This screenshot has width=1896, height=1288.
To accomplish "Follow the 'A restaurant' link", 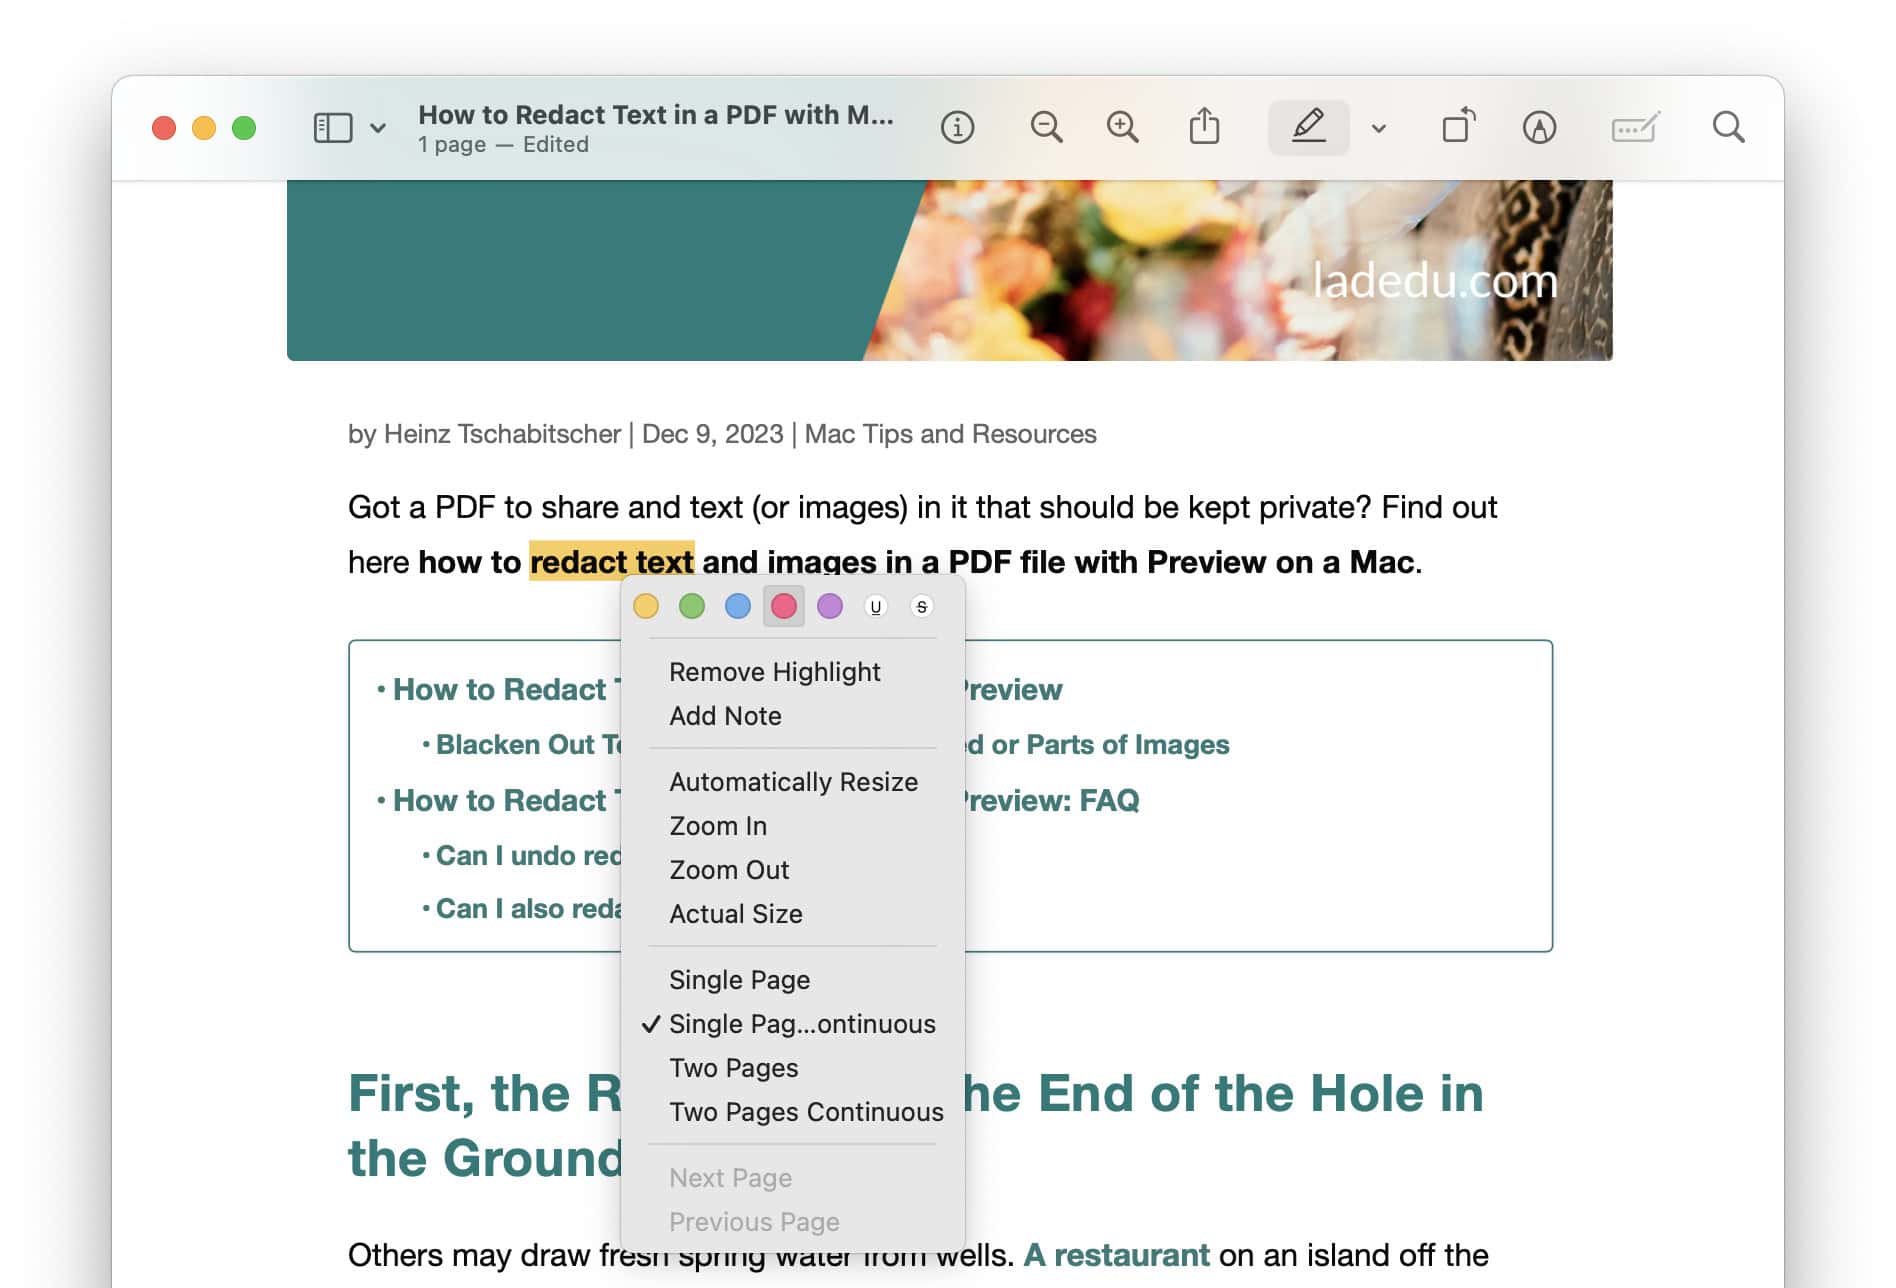I will coord(1116,1255).
